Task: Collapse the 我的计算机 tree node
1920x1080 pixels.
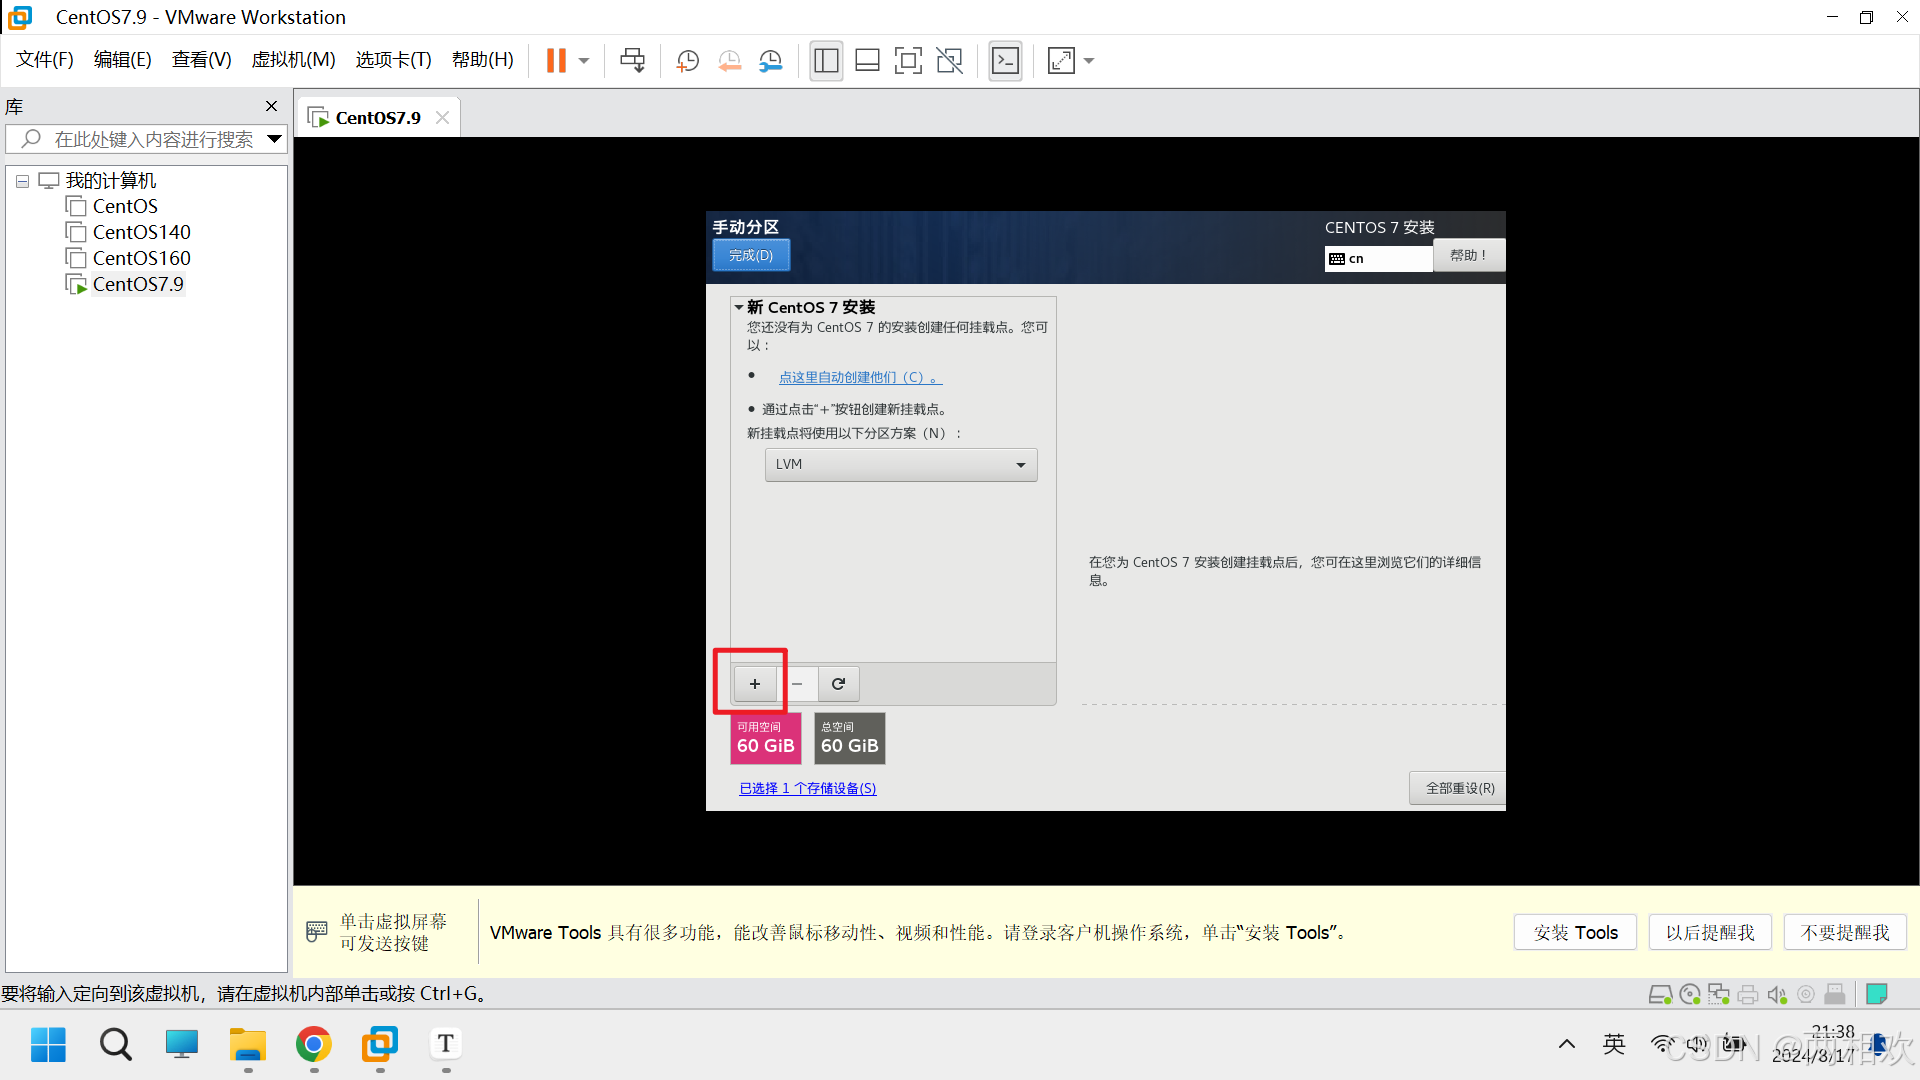Action: click(x=22, y=181)
